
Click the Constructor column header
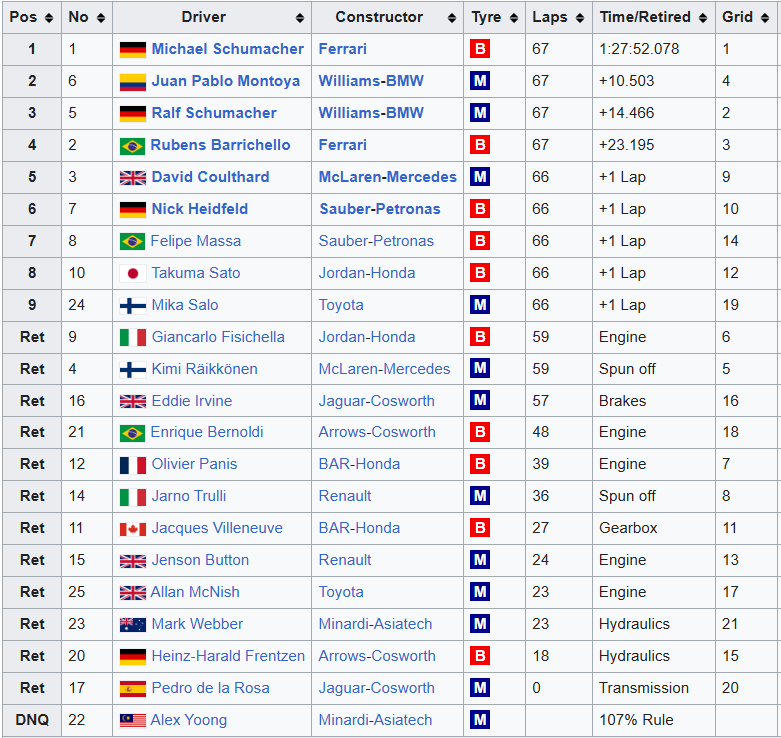click(x=388, y=17)
